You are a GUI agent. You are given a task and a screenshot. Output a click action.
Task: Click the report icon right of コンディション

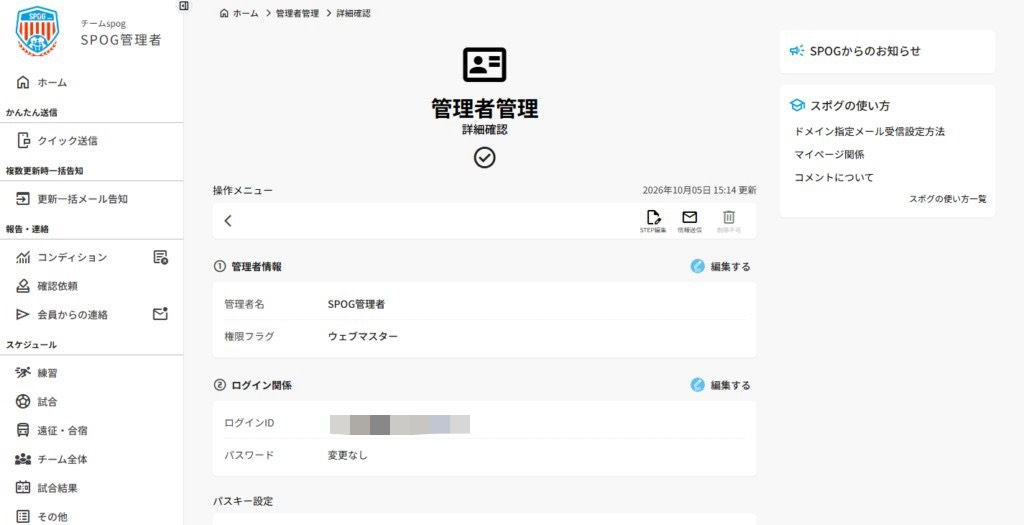pyautogui.click(x=161, y=257)
